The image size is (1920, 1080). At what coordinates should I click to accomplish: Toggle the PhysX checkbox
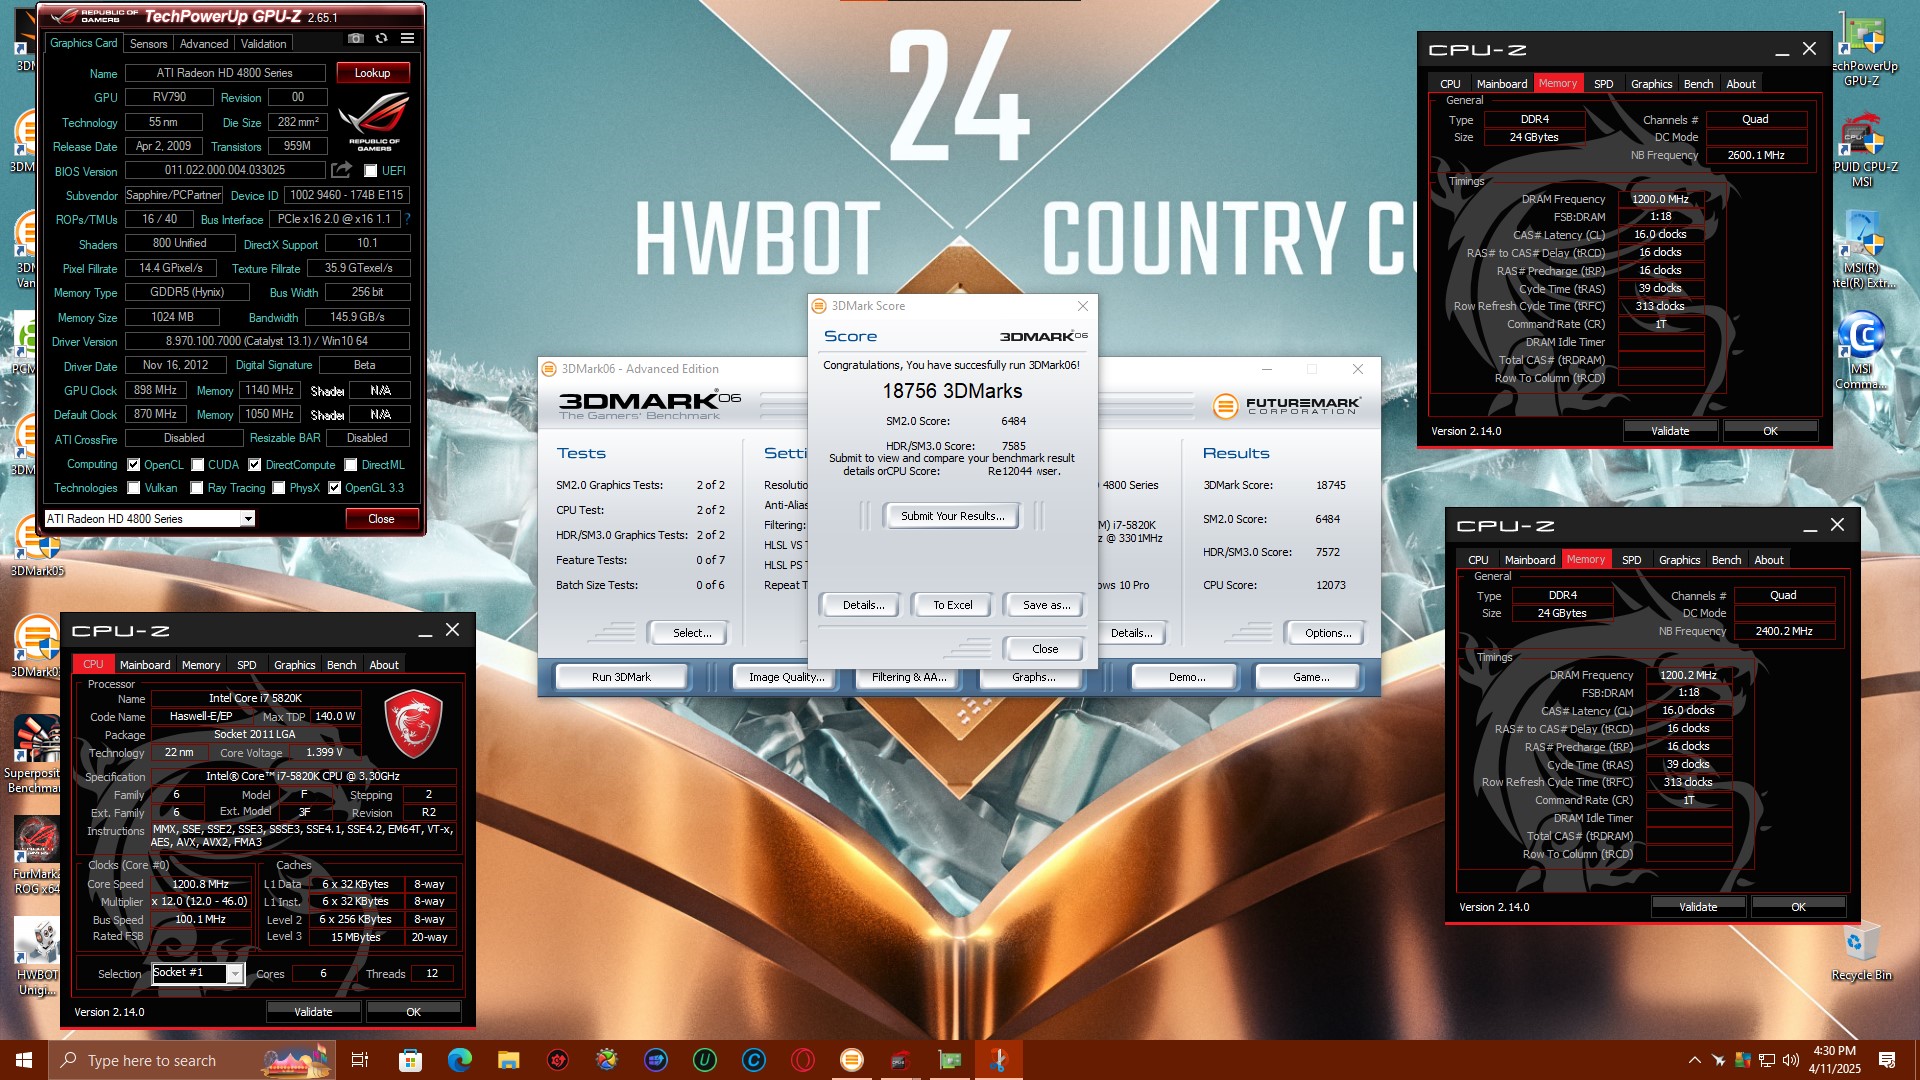279,488
